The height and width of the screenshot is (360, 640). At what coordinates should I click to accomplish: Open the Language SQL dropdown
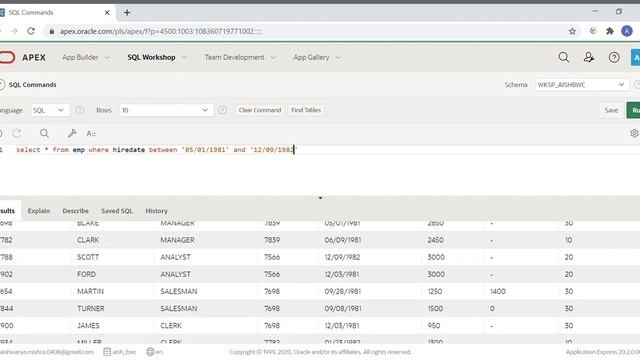point(50,110)
